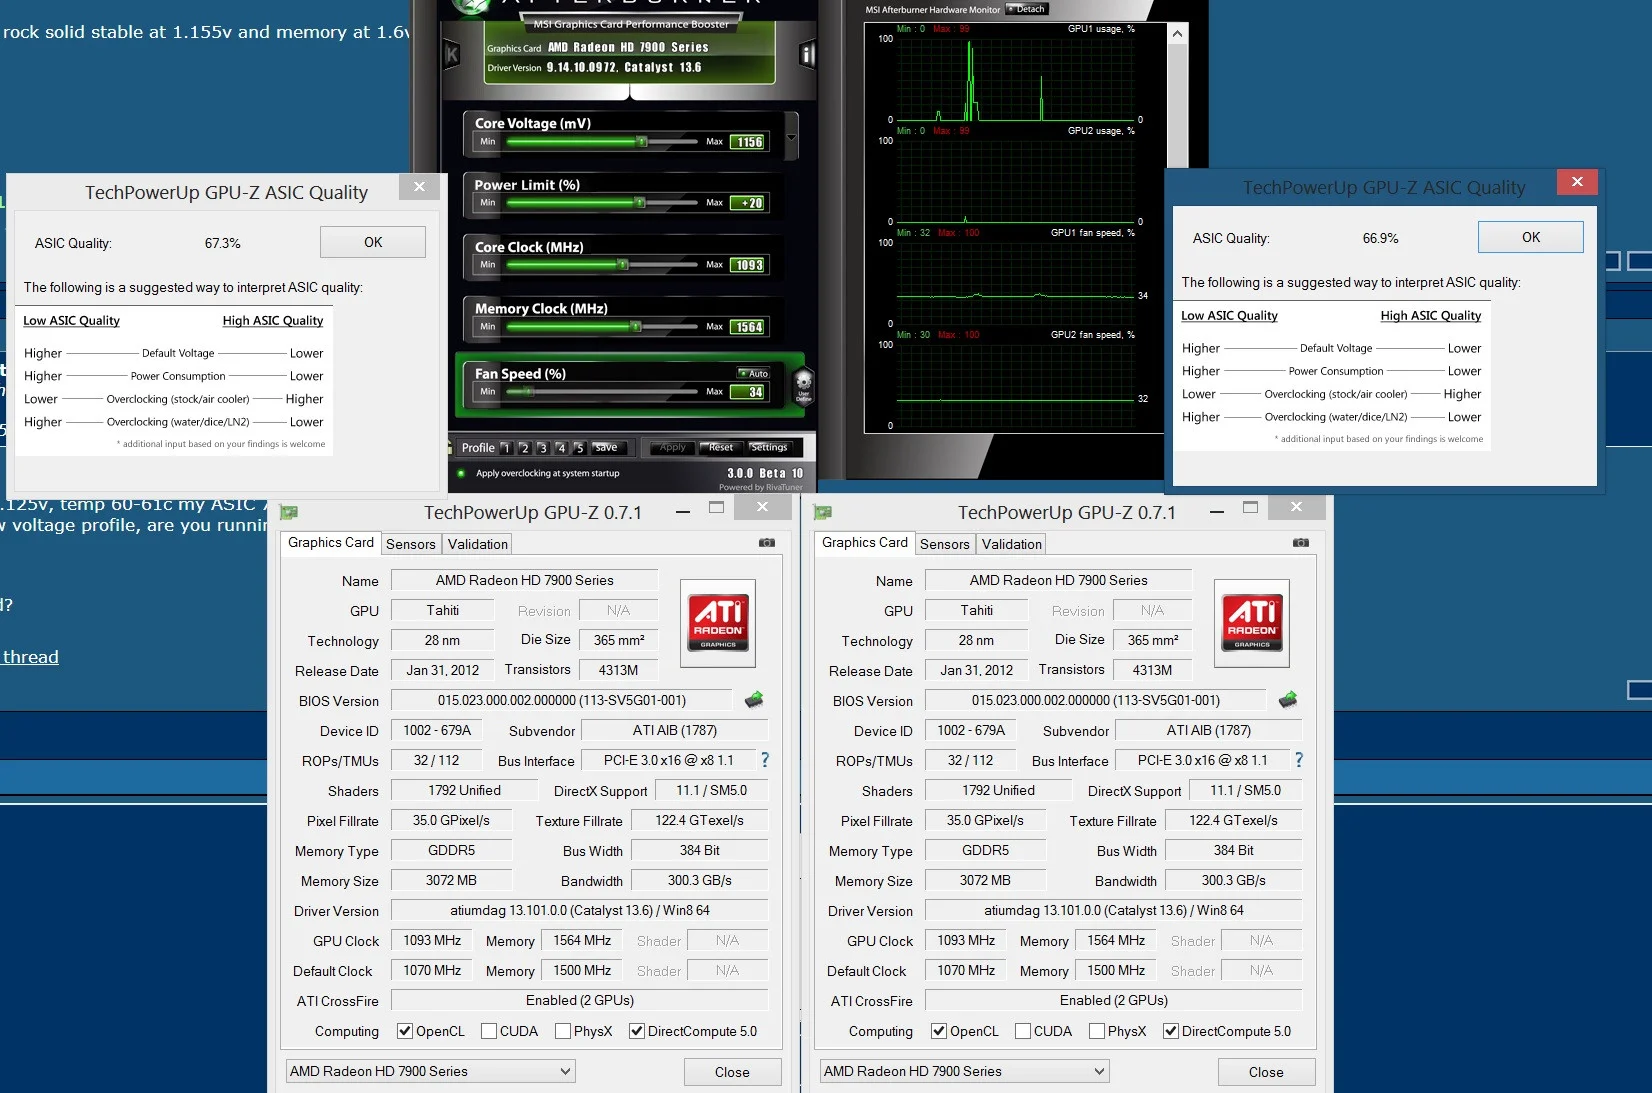
Task: Select Afterburner profile slot 3
Action: click(x=542, y=448)
